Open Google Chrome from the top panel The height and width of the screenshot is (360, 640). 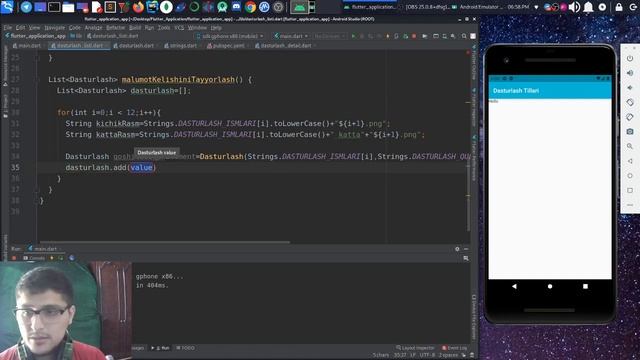pos(250,7)
